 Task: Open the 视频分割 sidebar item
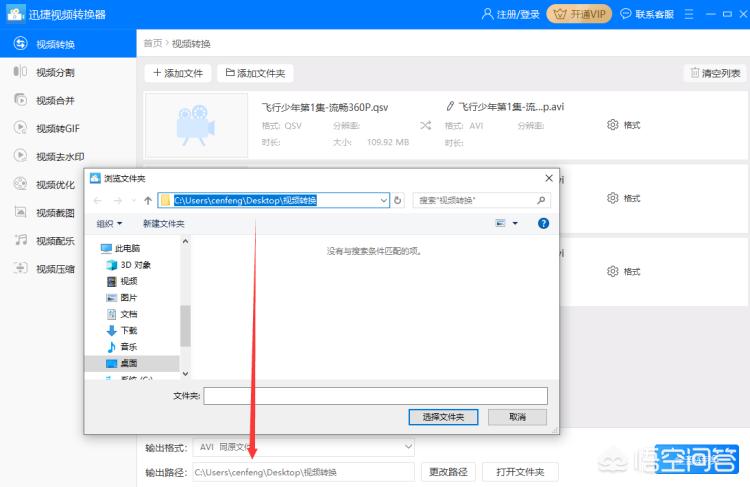click(55, 72)
